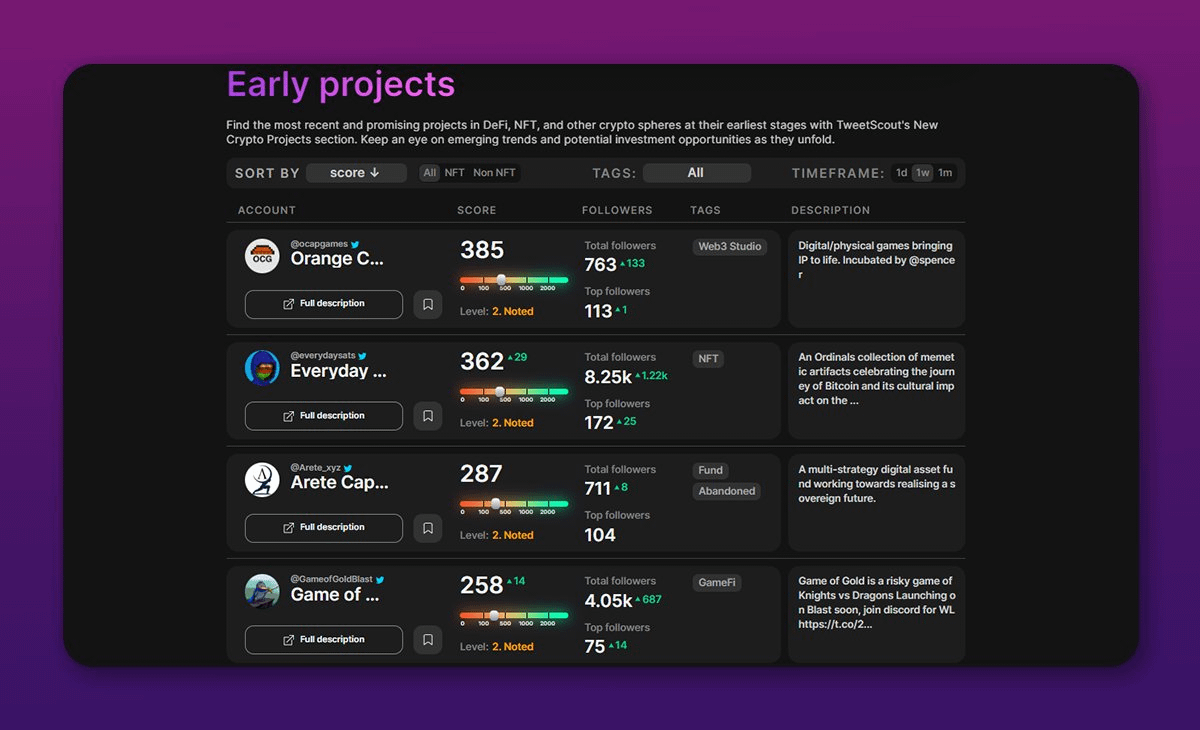1200x730 pixels.
Task: Click the Twitter icon beside @everydaysats
Action: (363, 354)
